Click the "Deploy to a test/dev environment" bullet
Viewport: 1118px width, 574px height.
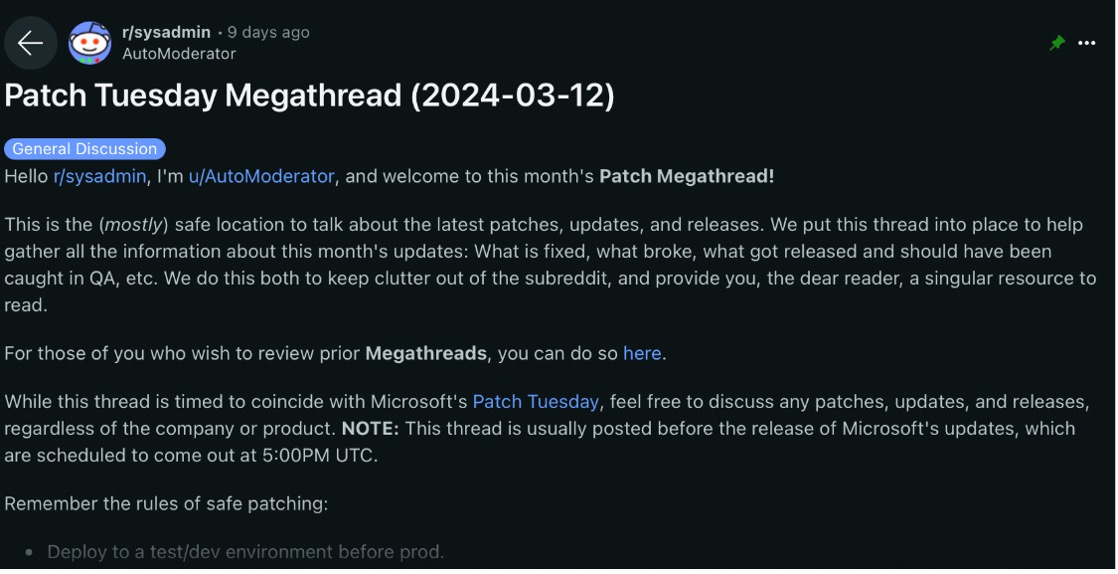[245, 552]
